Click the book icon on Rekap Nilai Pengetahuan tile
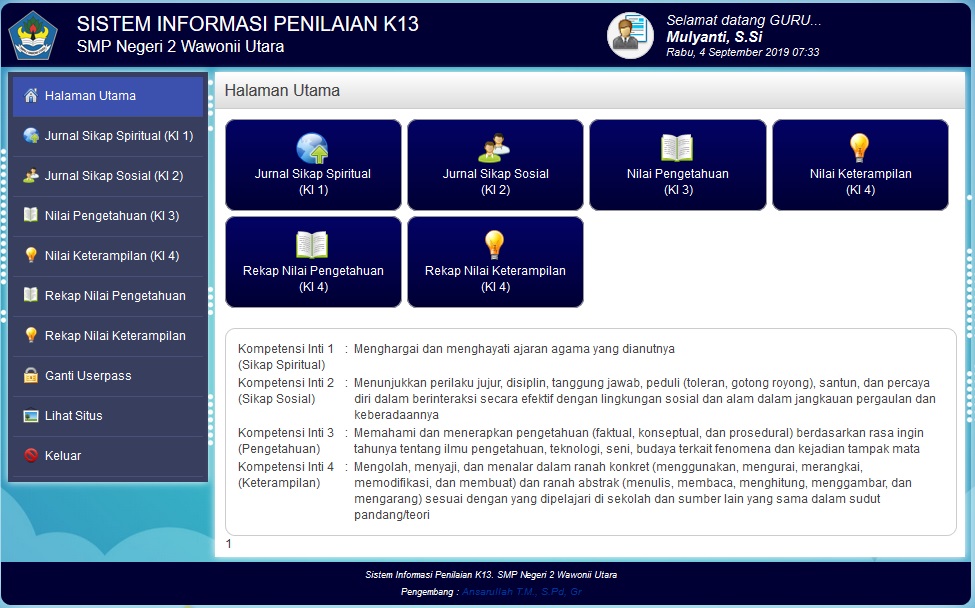Screen dimensions: 975x608 (x=312, y=245)
